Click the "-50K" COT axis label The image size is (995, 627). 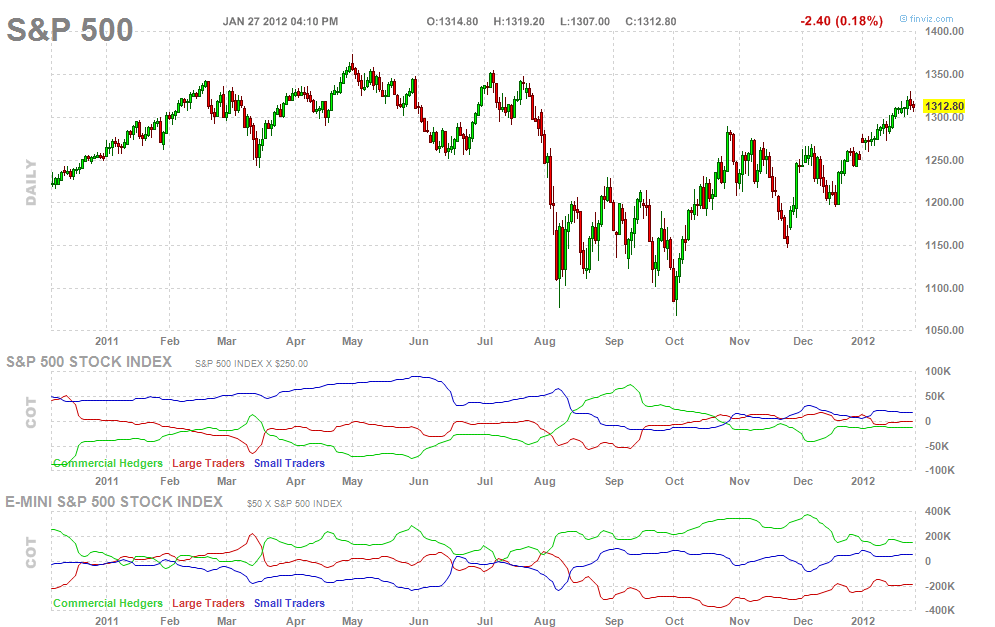[936, 446]
